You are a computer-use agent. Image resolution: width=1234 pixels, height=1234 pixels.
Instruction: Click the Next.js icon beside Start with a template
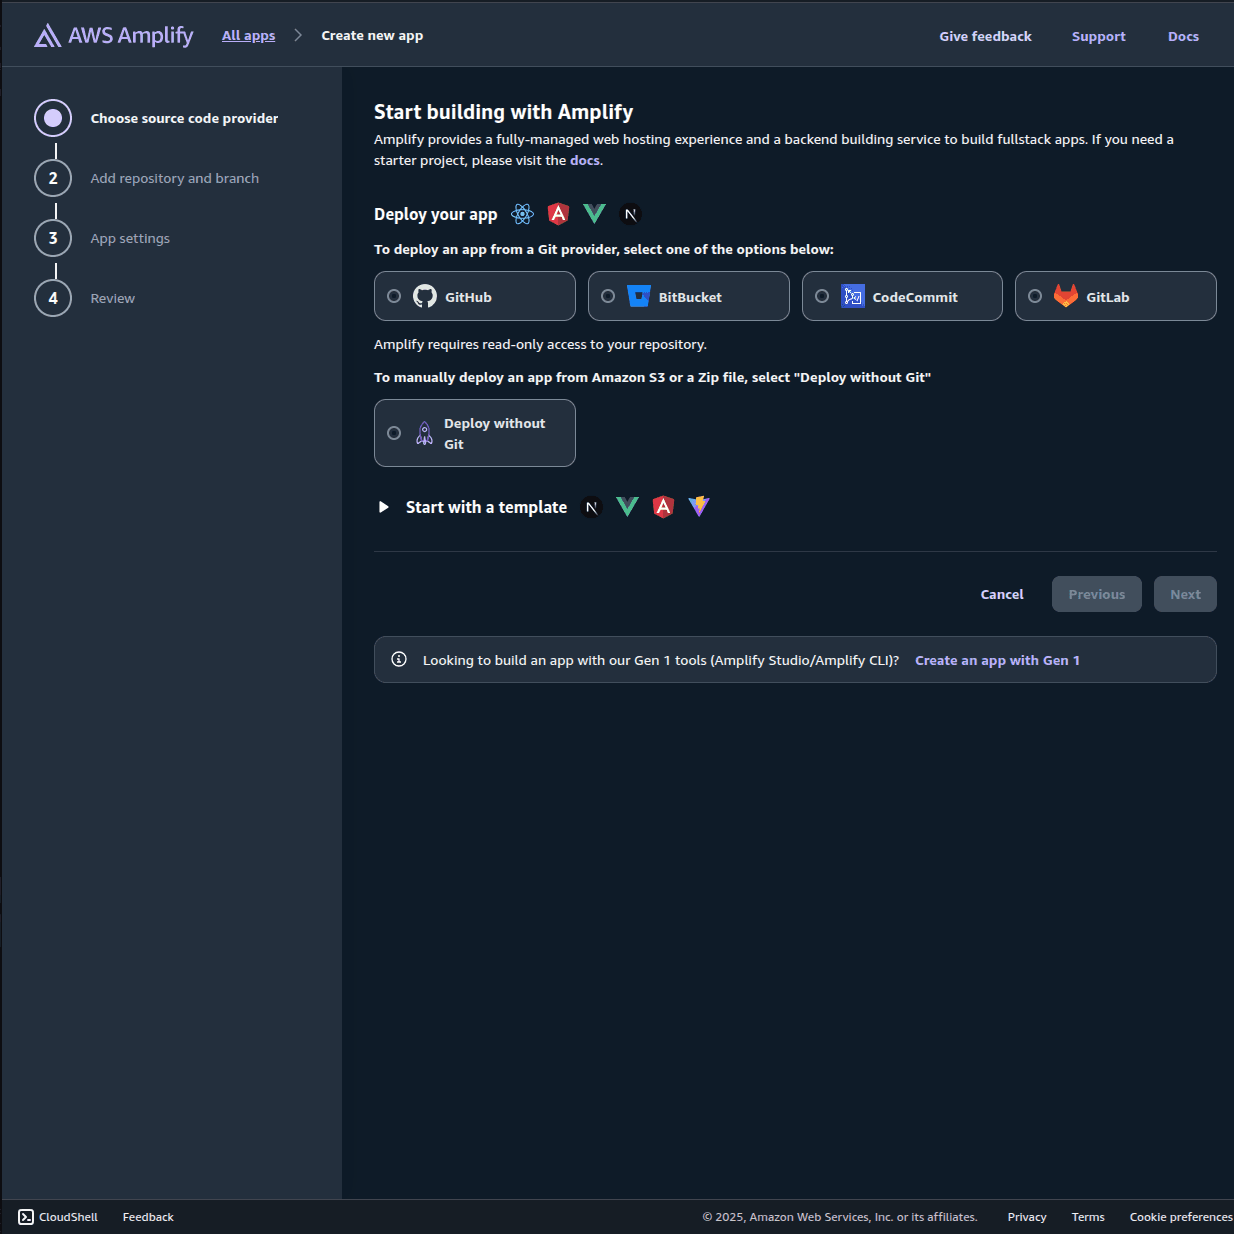(x=592, y=507)
